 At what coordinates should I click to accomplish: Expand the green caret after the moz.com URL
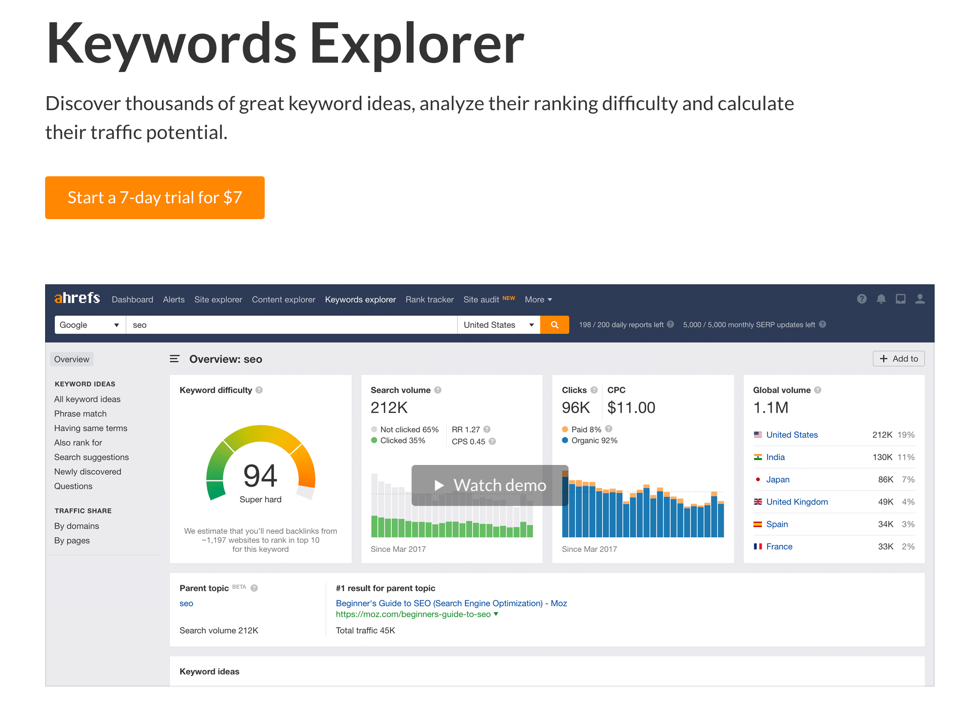click(496, 614)
